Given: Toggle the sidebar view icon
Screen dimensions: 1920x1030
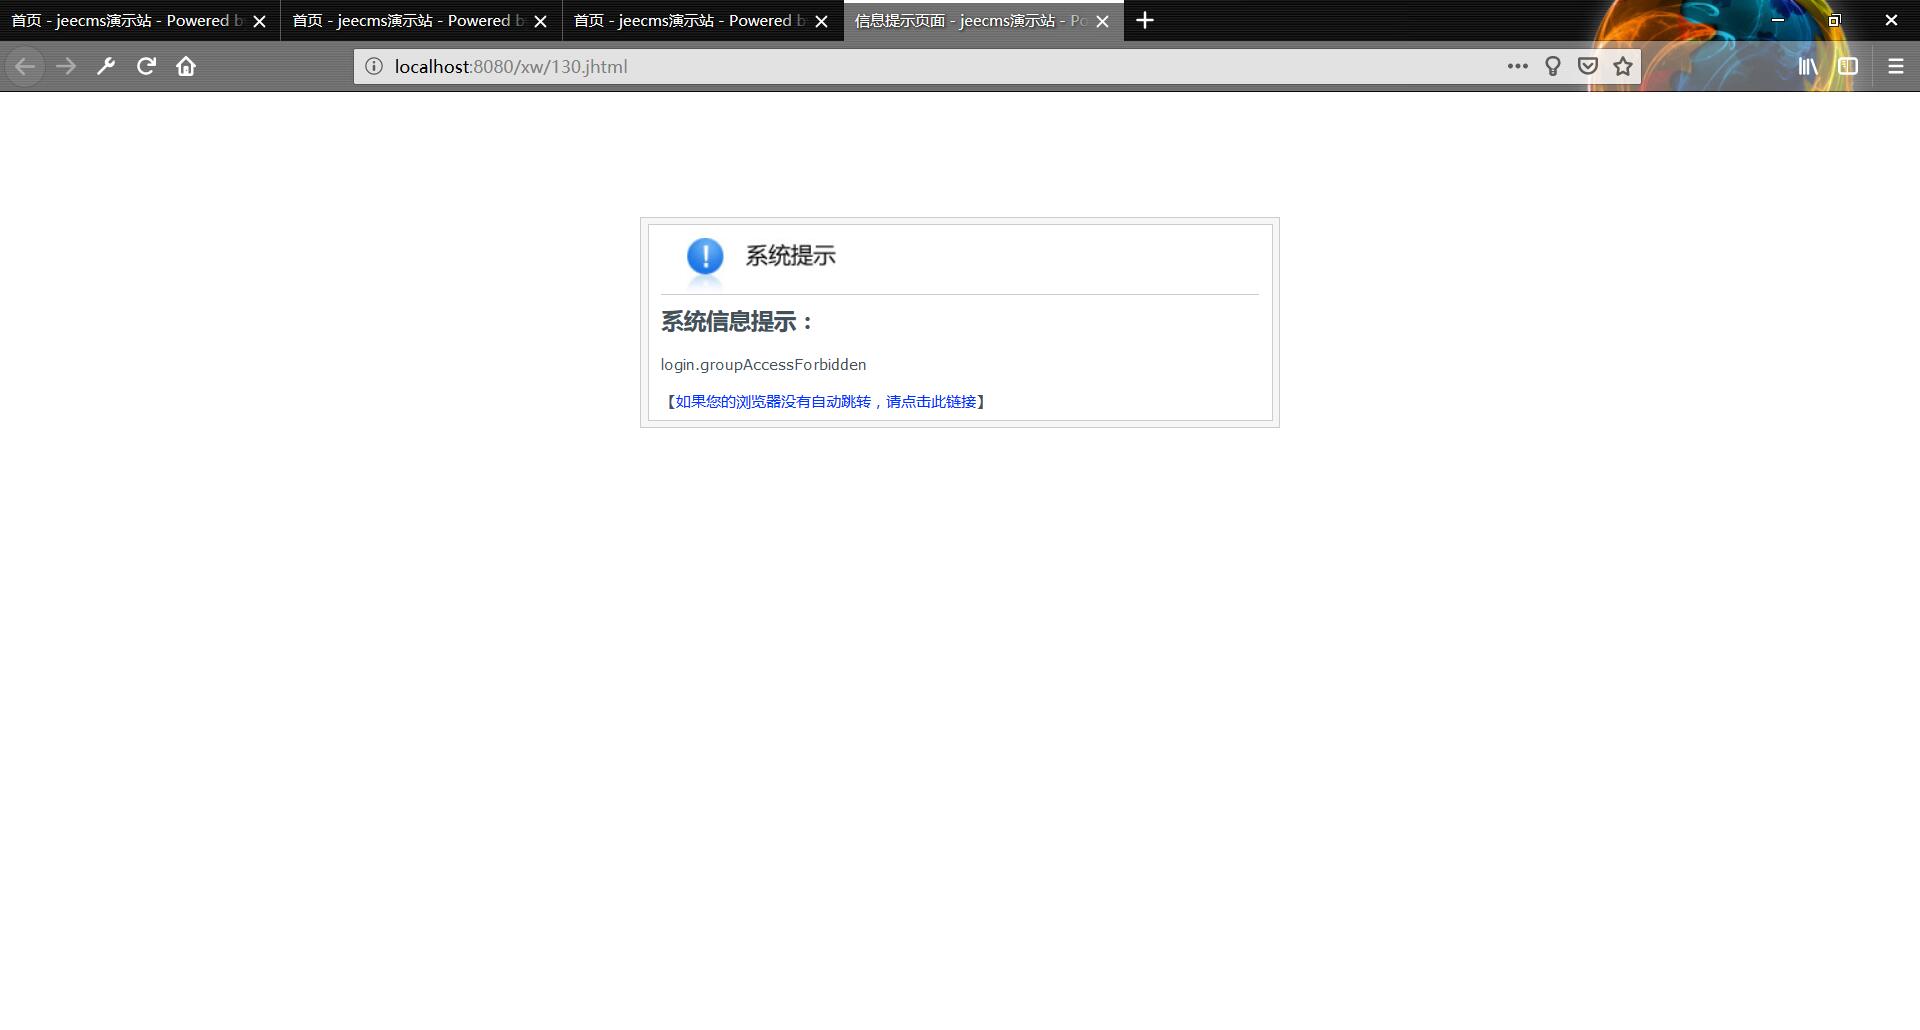Looking at the screenshot, I should click(x=1848, y=67).
